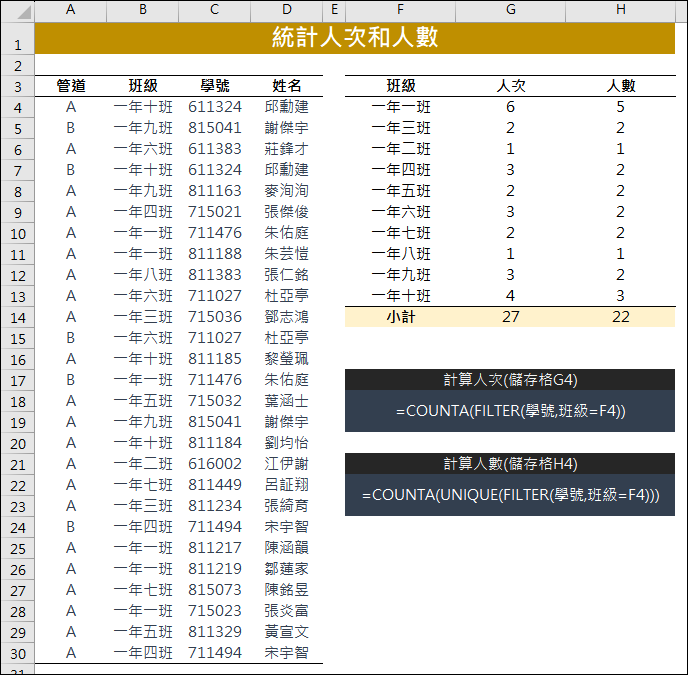Select the name cell 麥洵洵
The width and height of the screenshot is (688, 675).
(287, 191)
